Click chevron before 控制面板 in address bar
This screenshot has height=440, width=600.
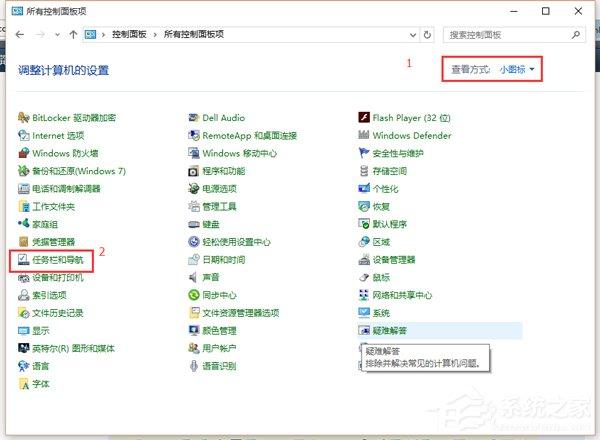pos(103,35)
